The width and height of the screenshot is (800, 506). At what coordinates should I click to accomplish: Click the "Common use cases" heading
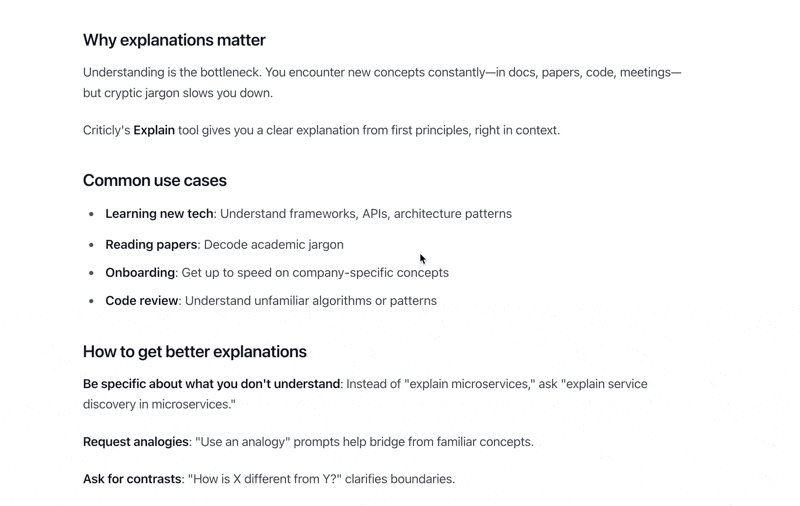click(x=155, y=181)
